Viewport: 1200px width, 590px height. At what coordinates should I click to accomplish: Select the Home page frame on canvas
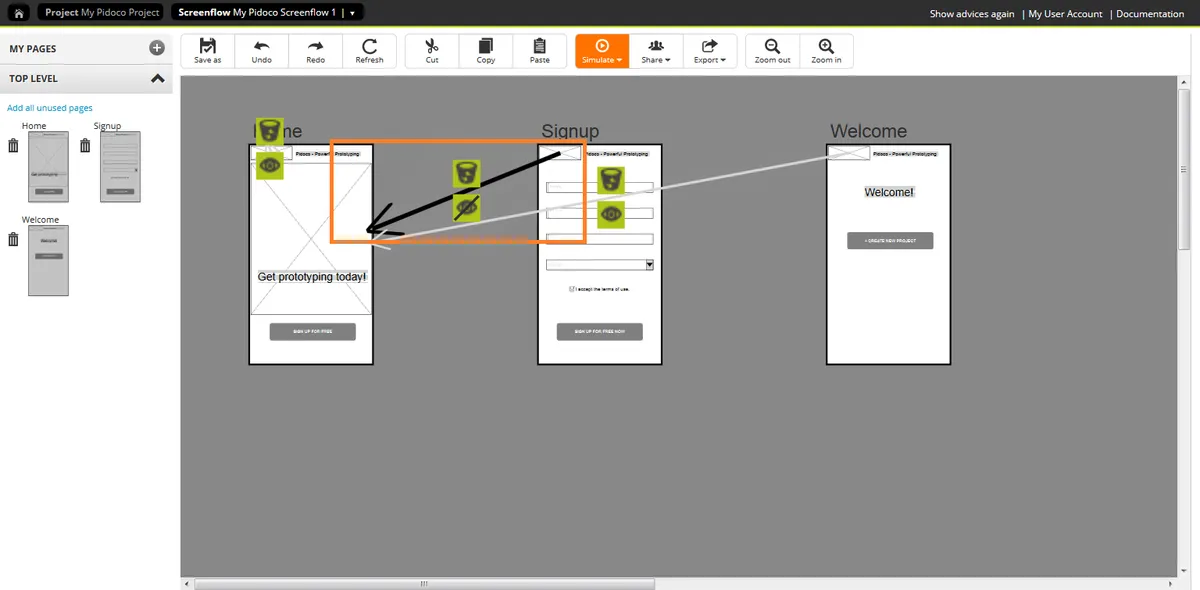click(x=311, y=254)
